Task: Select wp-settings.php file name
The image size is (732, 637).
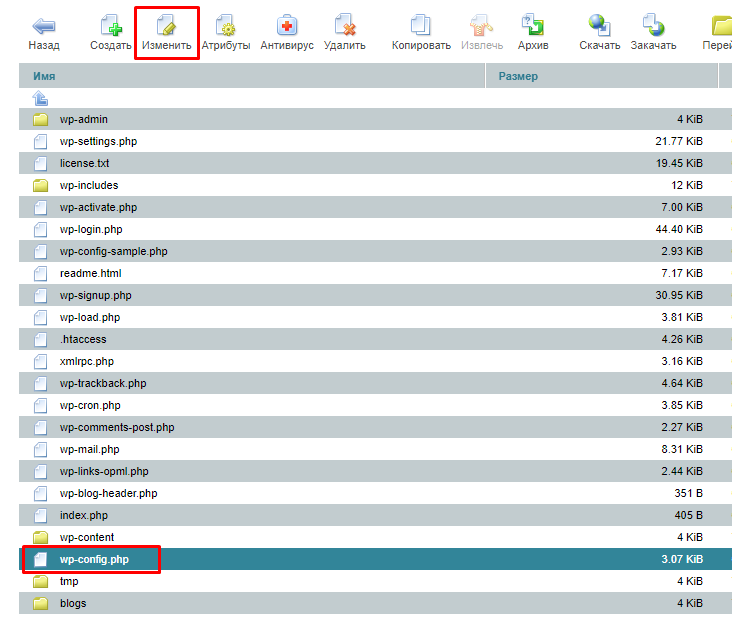Action: (99, 141)
